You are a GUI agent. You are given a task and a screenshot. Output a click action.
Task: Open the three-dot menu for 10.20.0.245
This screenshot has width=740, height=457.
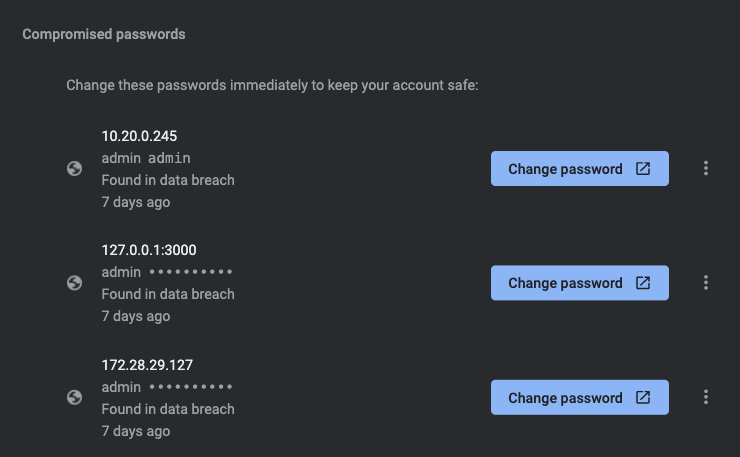tap(706, 169)
